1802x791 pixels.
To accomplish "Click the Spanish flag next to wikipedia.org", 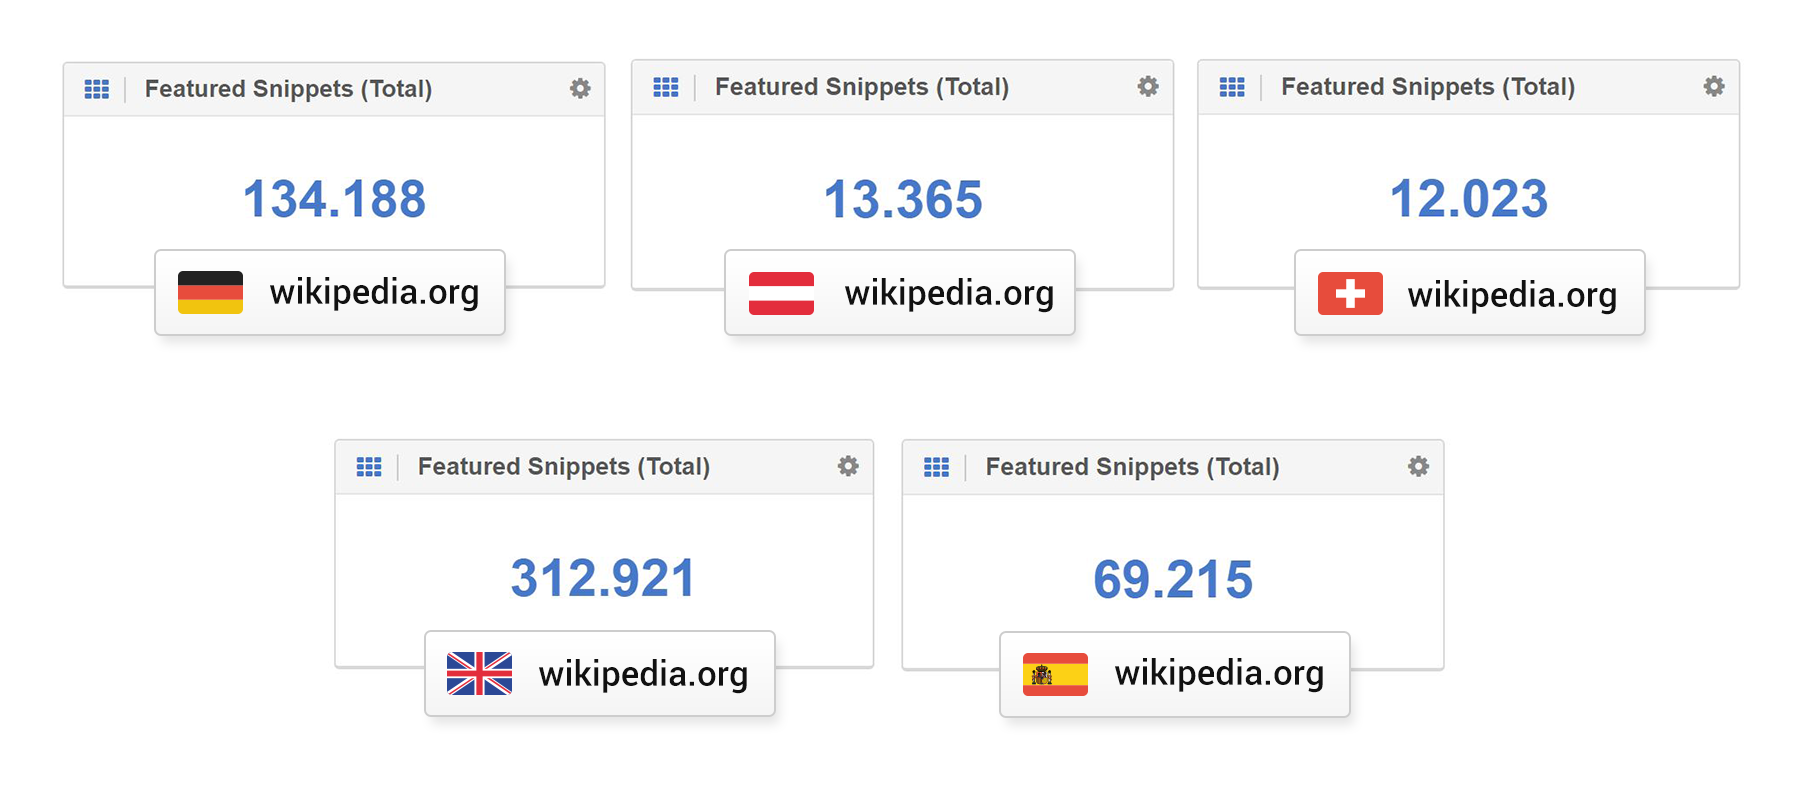I will 1055,674.
